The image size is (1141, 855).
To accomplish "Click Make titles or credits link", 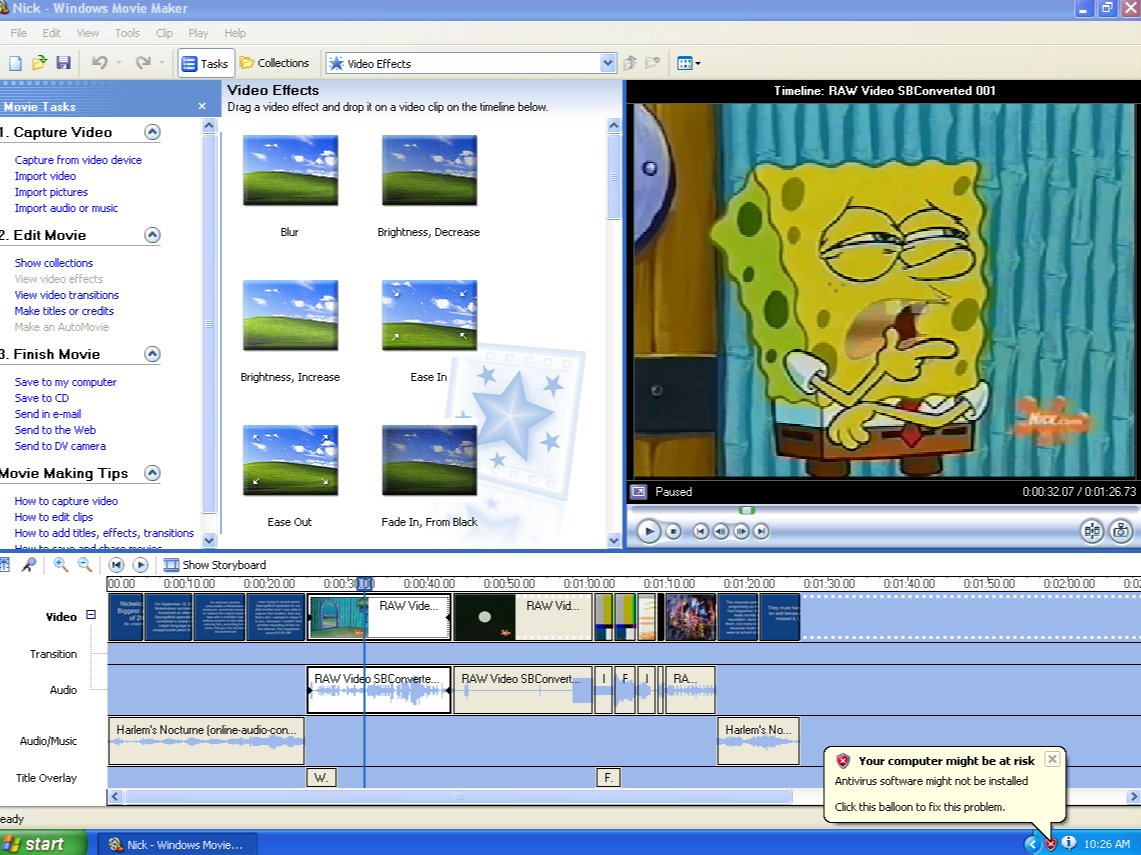I will [x=64, y=311].
